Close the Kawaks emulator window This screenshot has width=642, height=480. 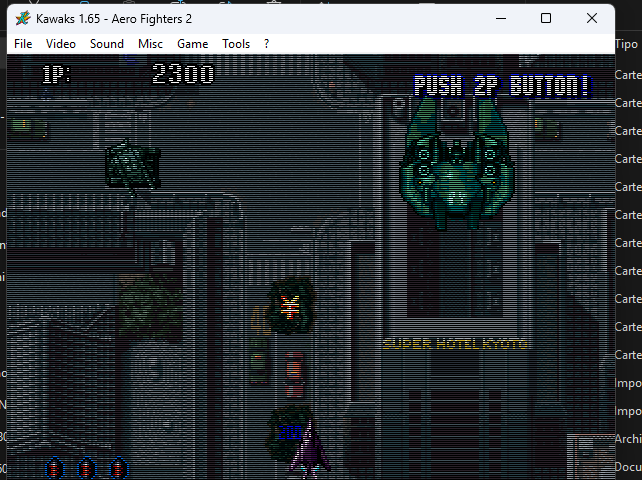(592, 18)
